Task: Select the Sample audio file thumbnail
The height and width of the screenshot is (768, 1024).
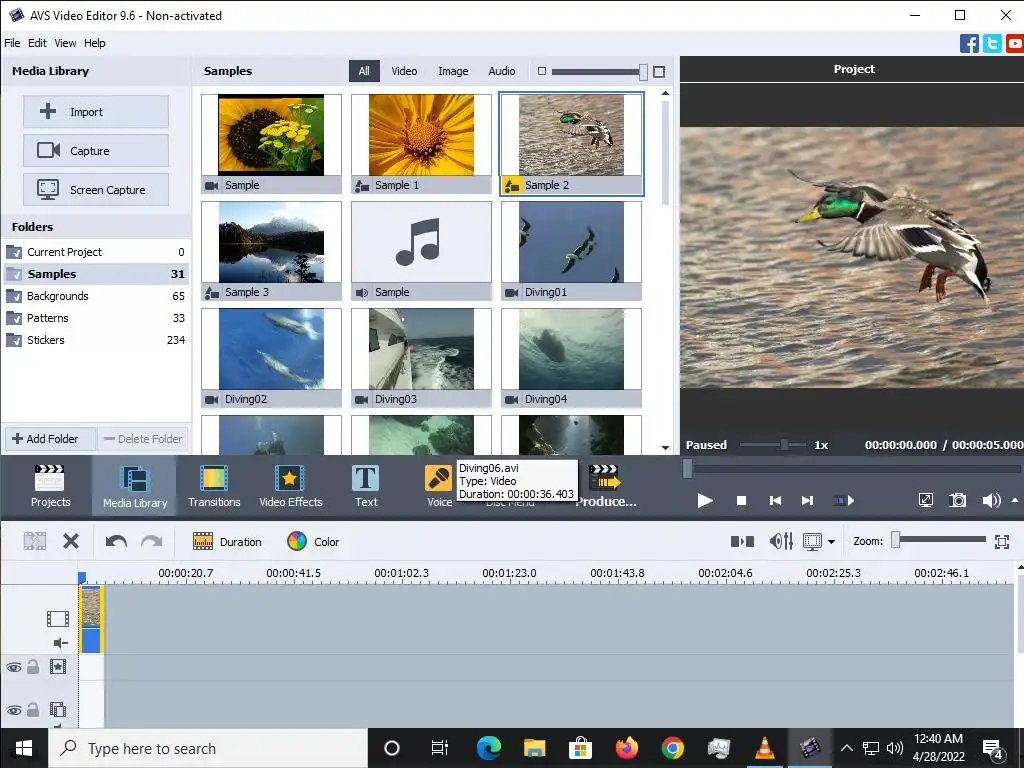Action: tap(421, 251)
